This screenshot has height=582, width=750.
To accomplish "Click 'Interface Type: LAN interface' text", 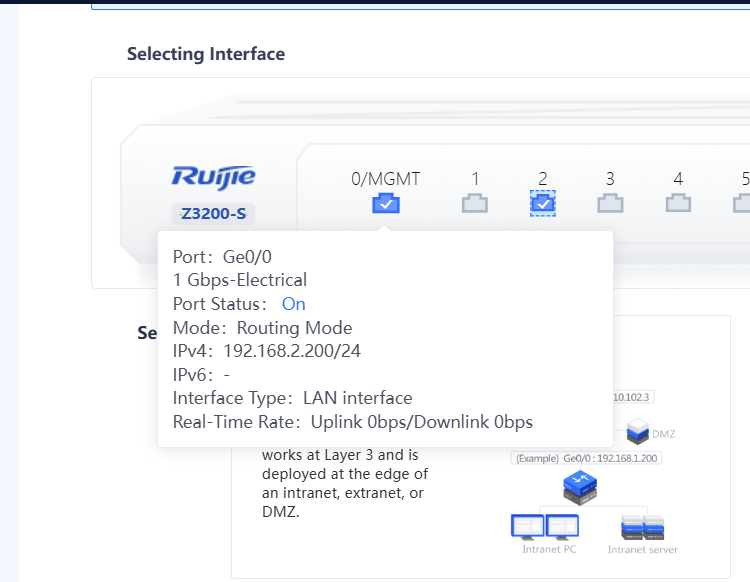I will 292,398.
